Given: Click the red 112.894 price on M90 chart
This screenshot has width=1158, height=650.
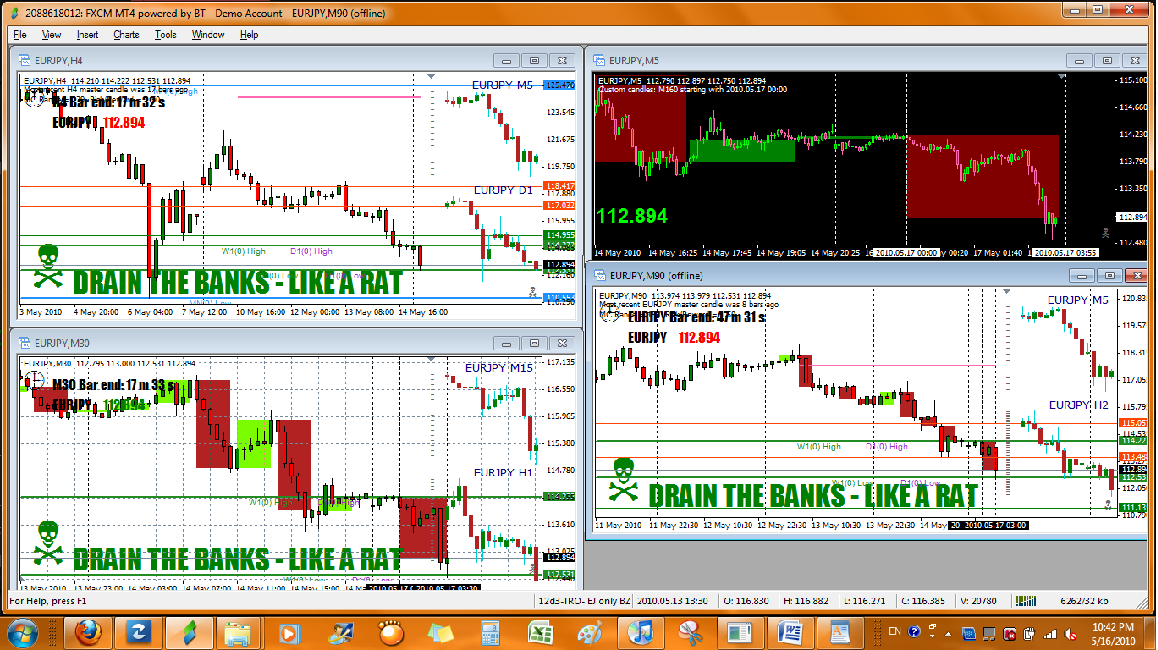Looking at the screenshot, I should click(699, 338).
